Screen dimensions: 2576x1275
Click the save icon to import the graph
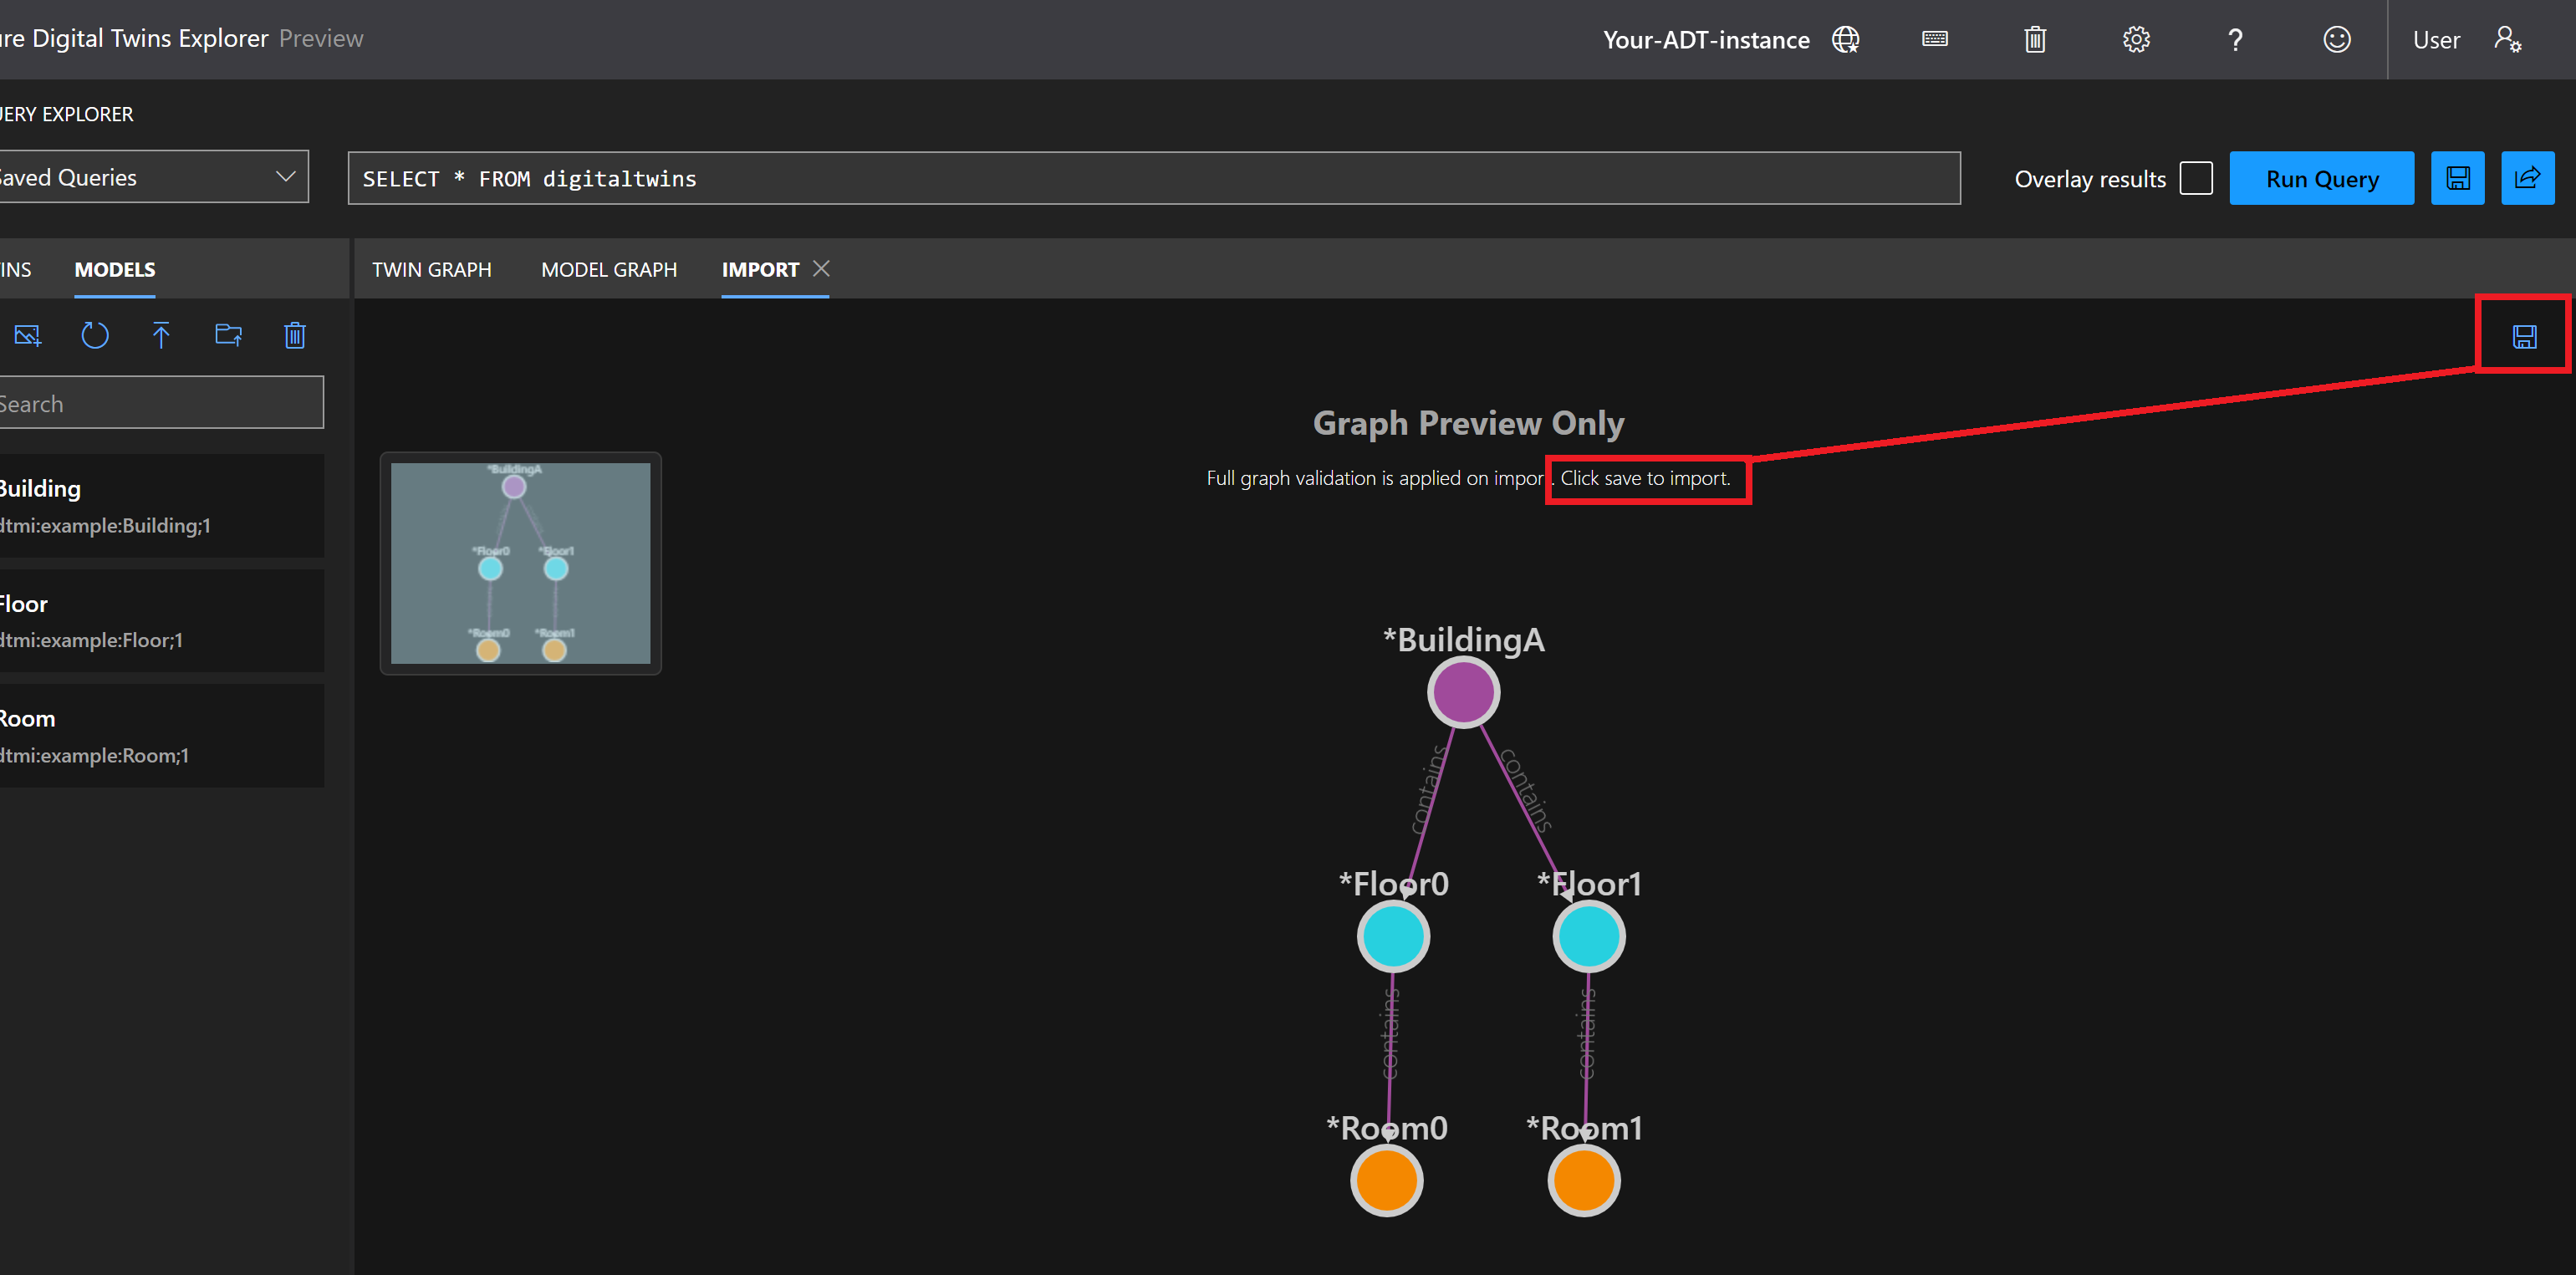2524,336
